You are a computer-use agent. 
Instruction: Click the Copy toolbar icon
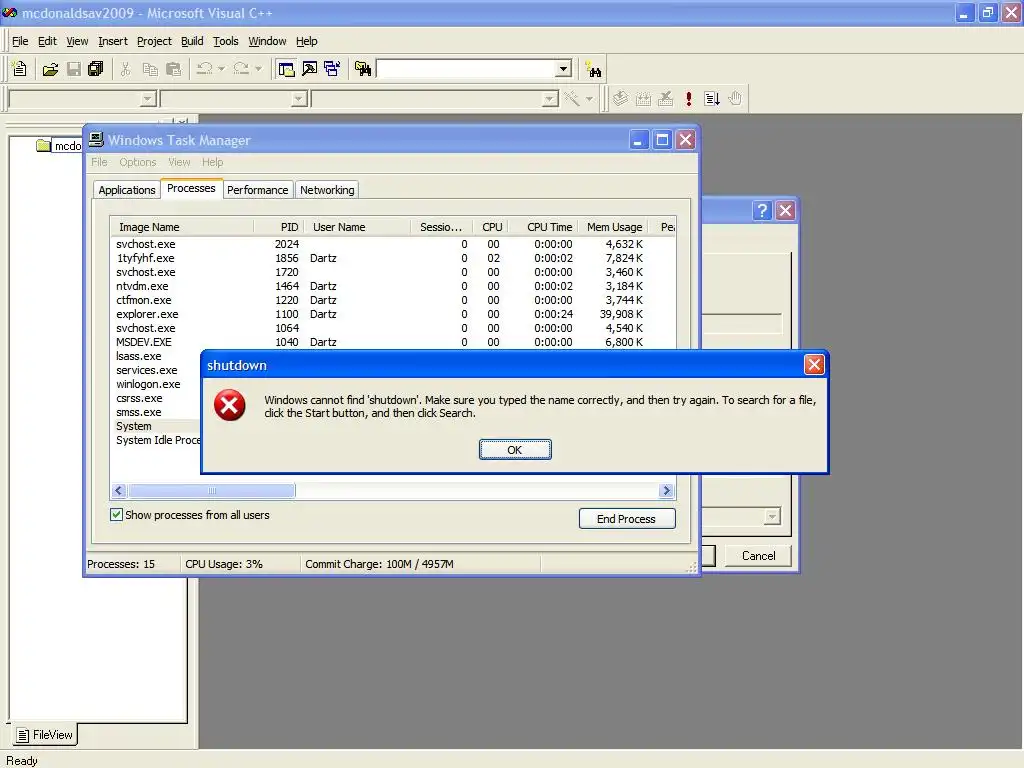tap(150, 69)
